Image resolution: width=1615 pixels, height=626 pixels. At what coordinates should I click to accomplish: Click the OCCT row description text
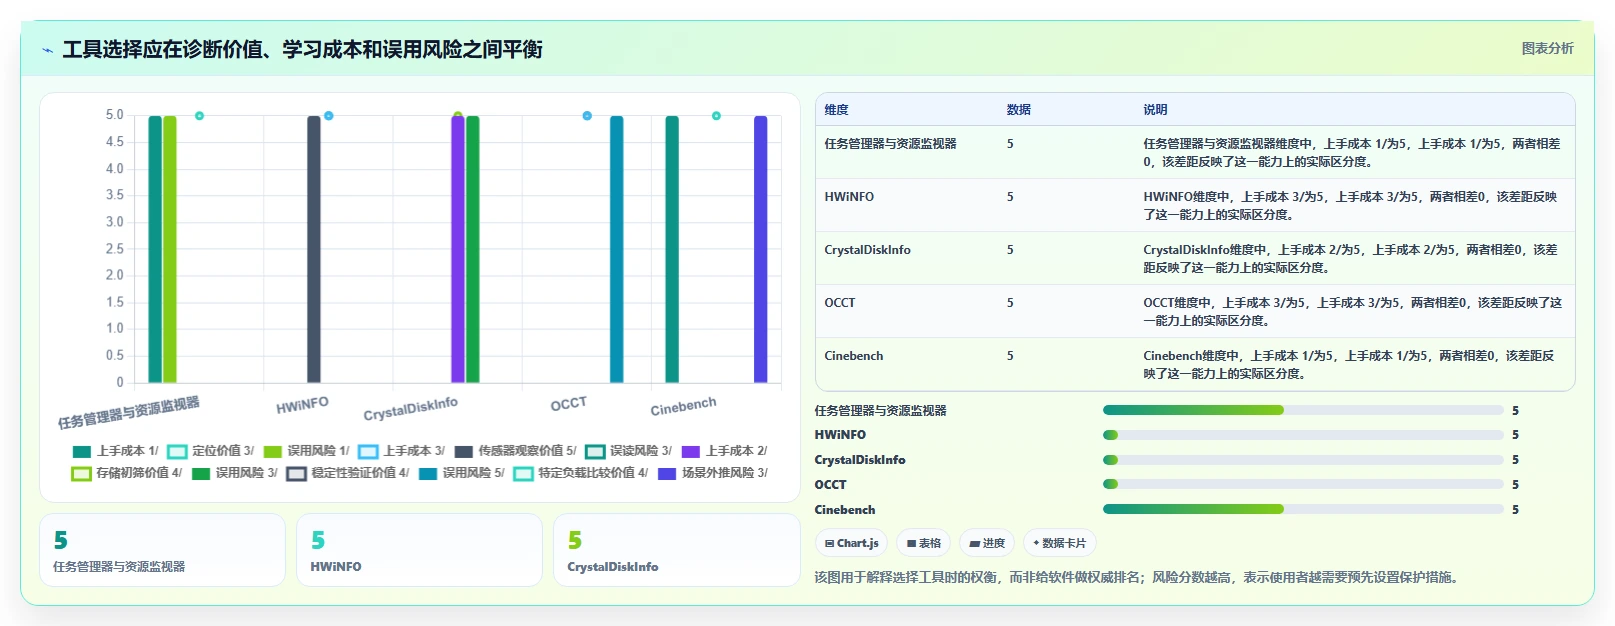(x=1352, y=312)
